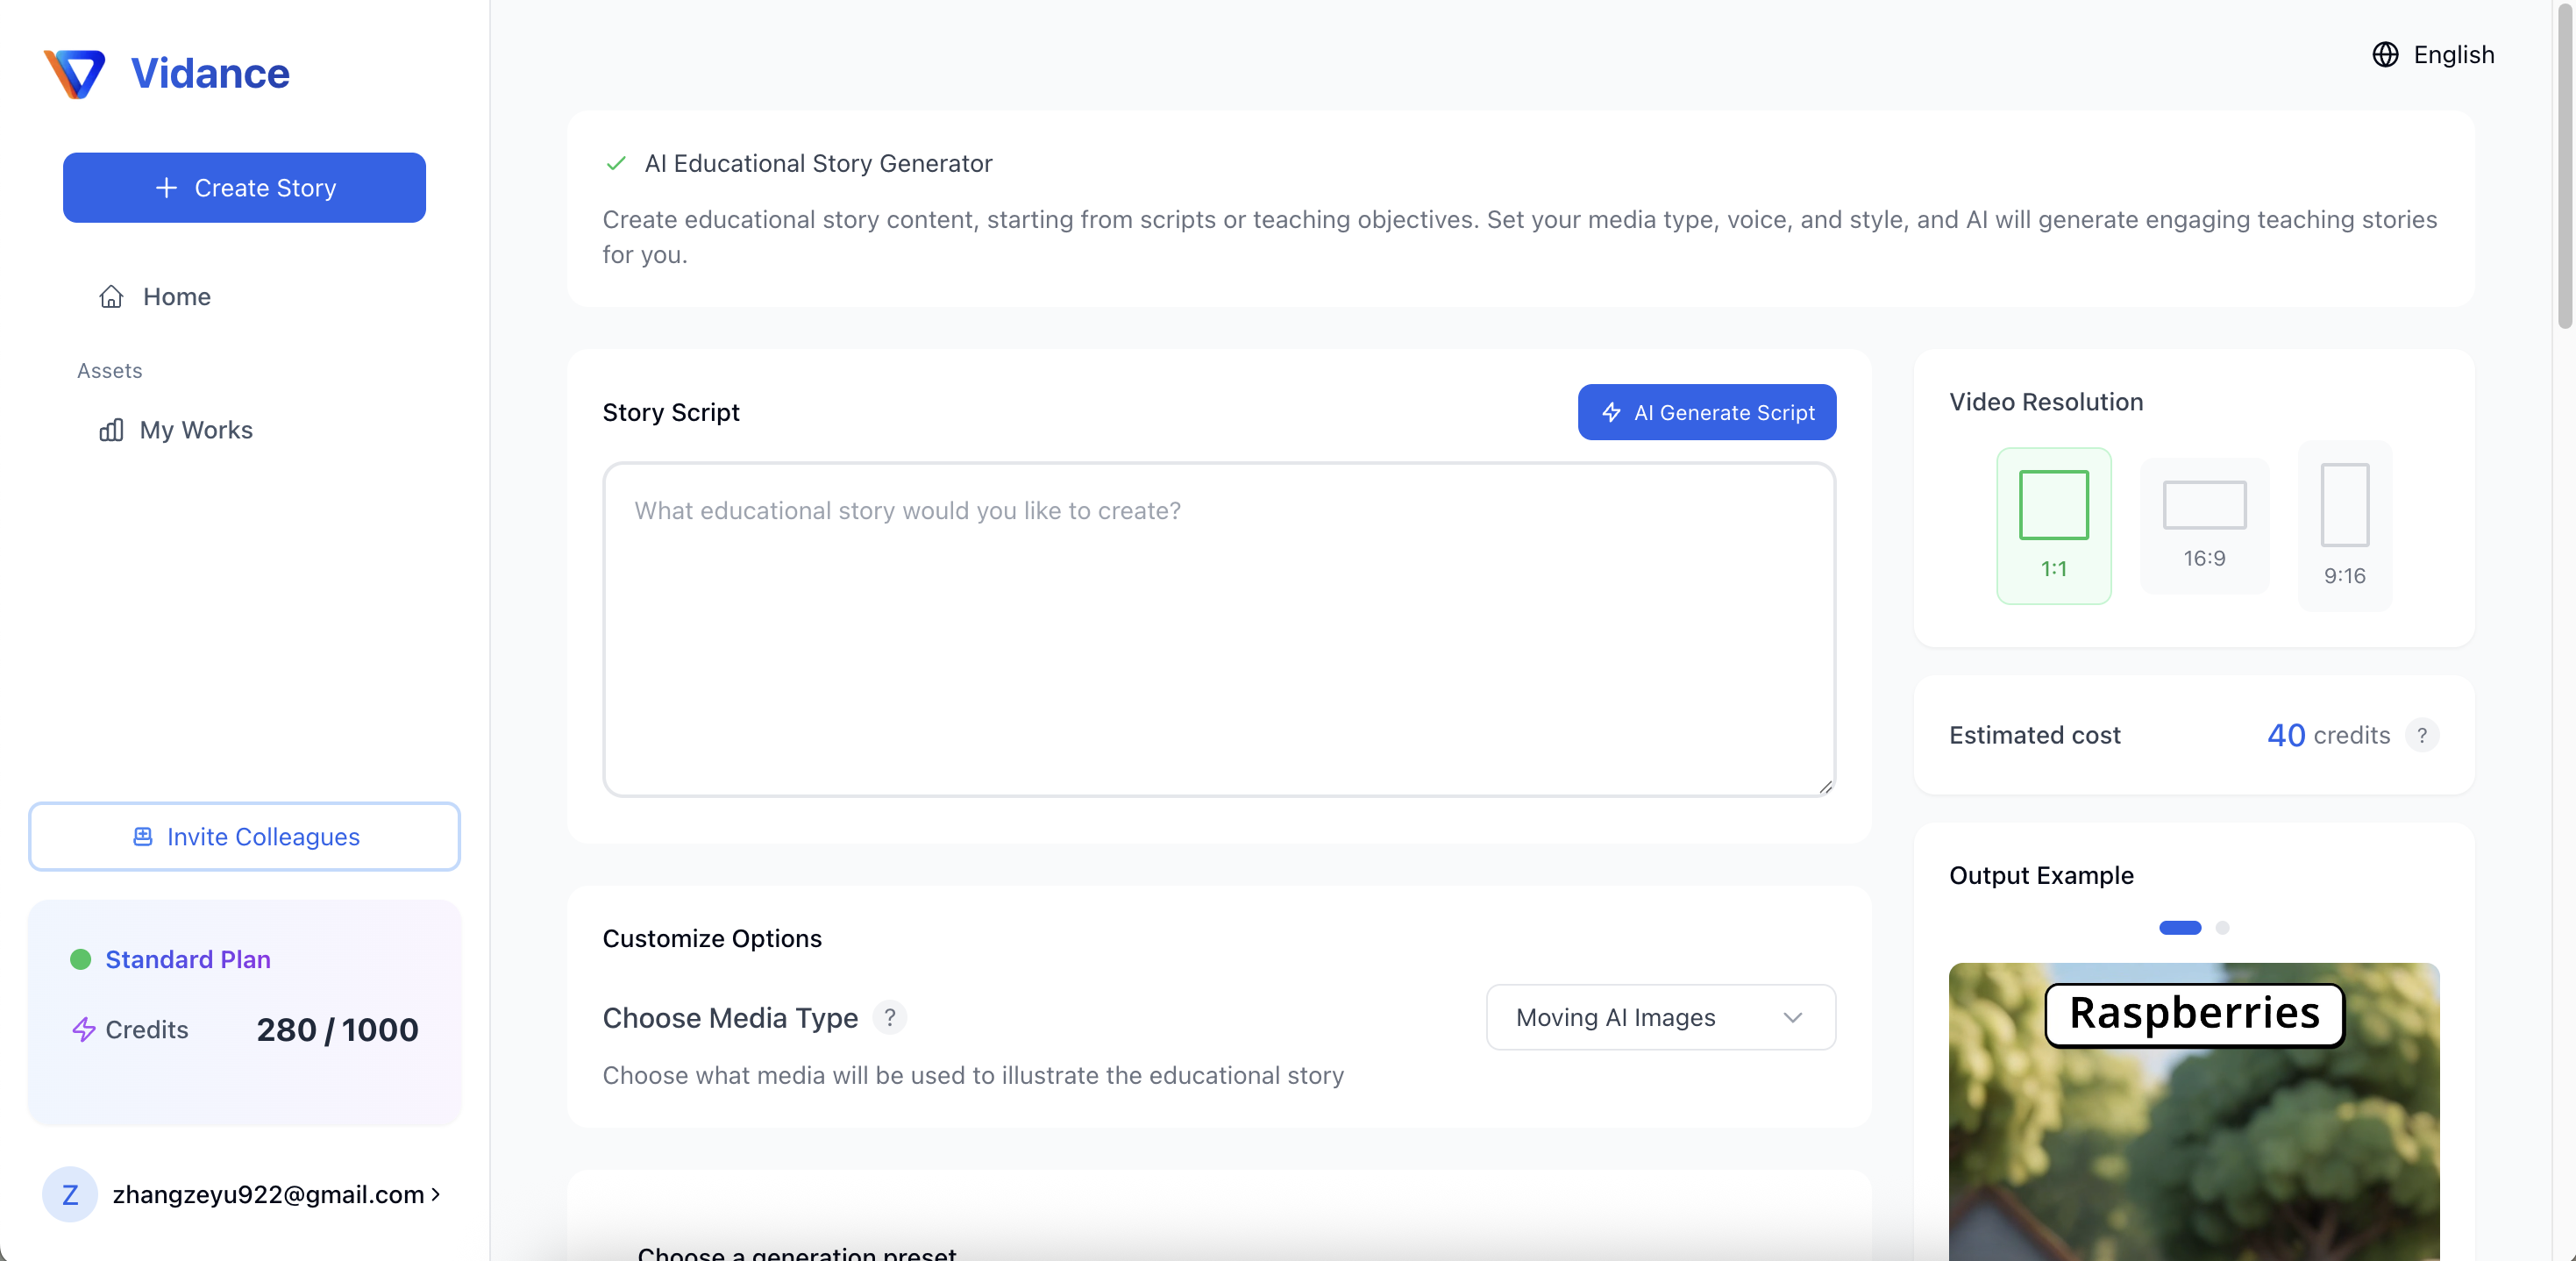Select the 9:16 video resolution
The height and width of the screenshot is (1261, 2576).
2344,526
